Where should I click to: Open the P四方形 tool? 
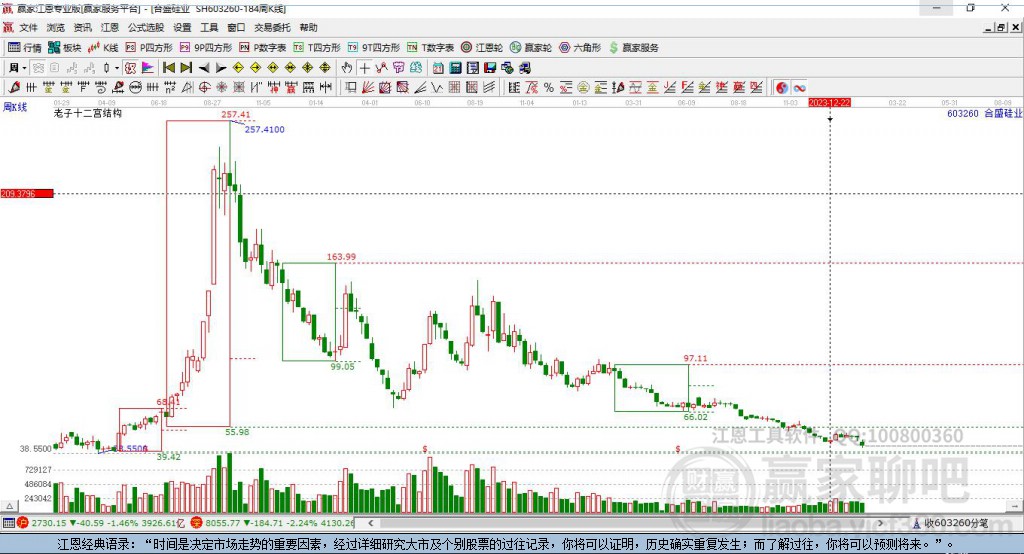pyautogui.click(x=150, y=48)
